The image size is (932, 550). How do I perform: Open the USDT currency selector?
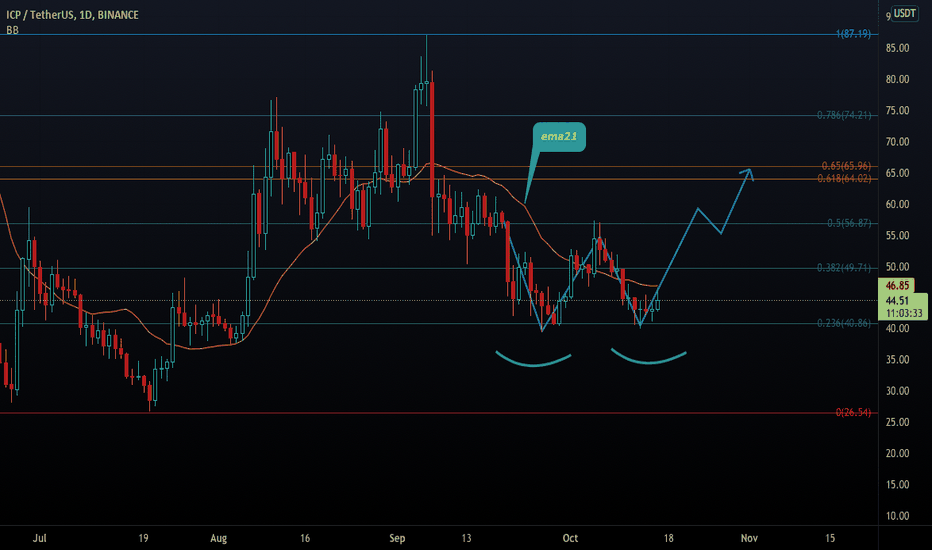tap(905, 13)
